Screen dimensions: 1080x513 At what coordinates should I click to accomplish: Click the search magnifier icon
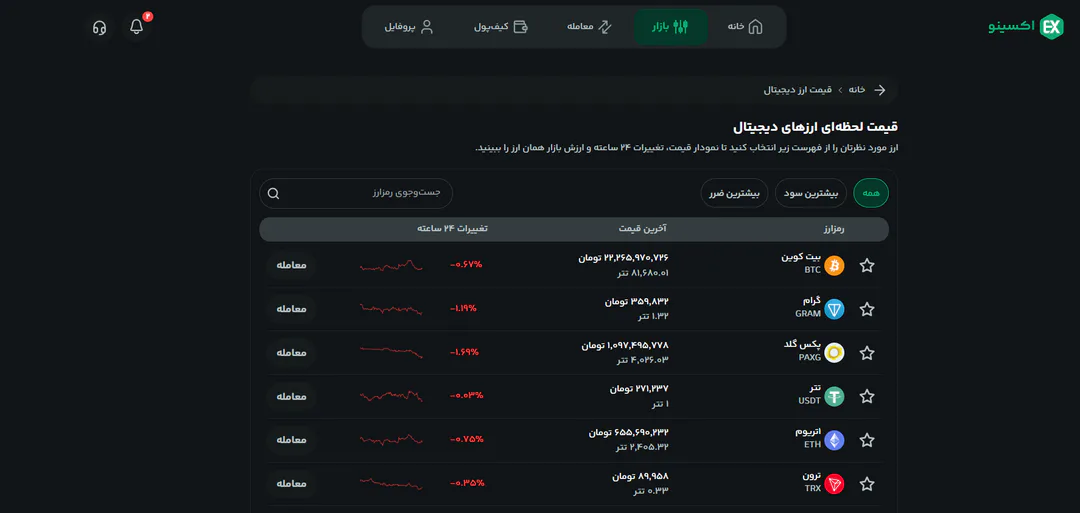point(273,193)
